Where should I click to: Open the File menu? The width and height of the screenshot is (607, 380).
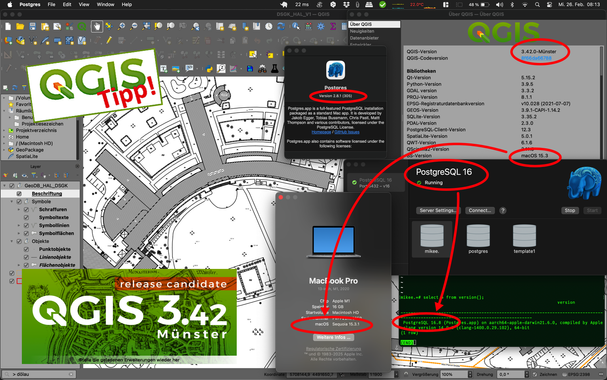[x=51, y=5]
